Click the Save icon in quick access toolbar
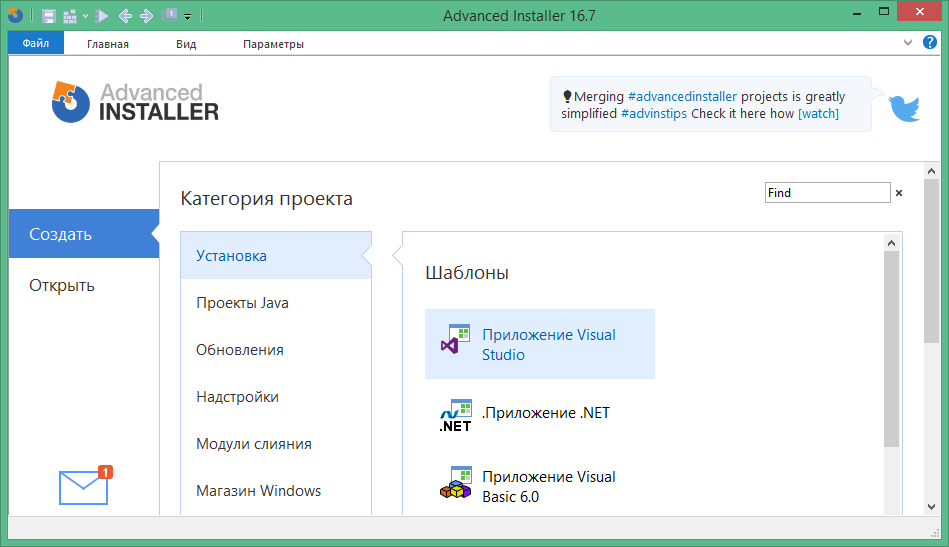 (49, 16)
